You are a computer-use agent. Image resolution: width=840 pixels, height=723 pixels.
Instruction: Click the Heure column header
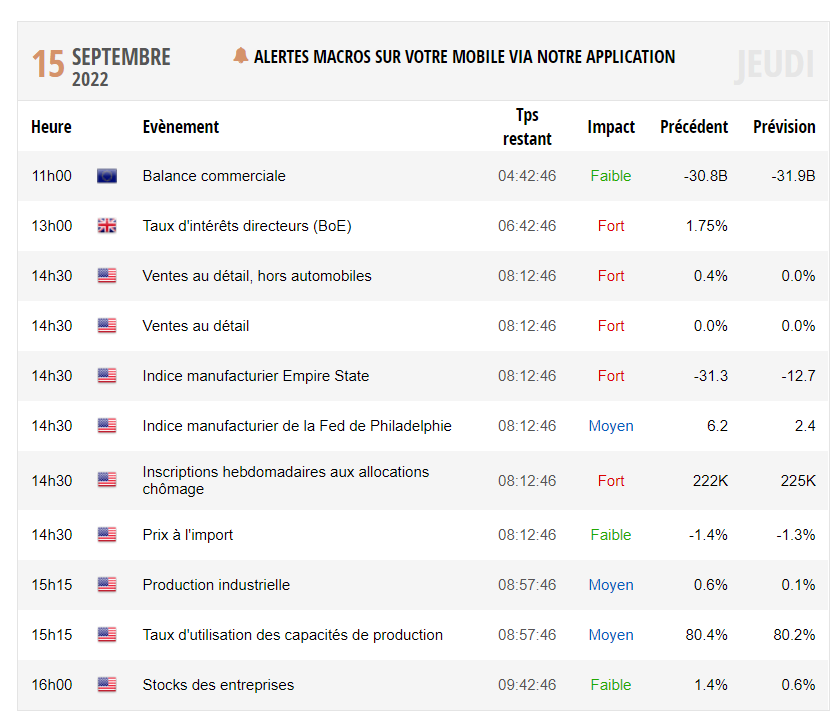click(51, 127)
